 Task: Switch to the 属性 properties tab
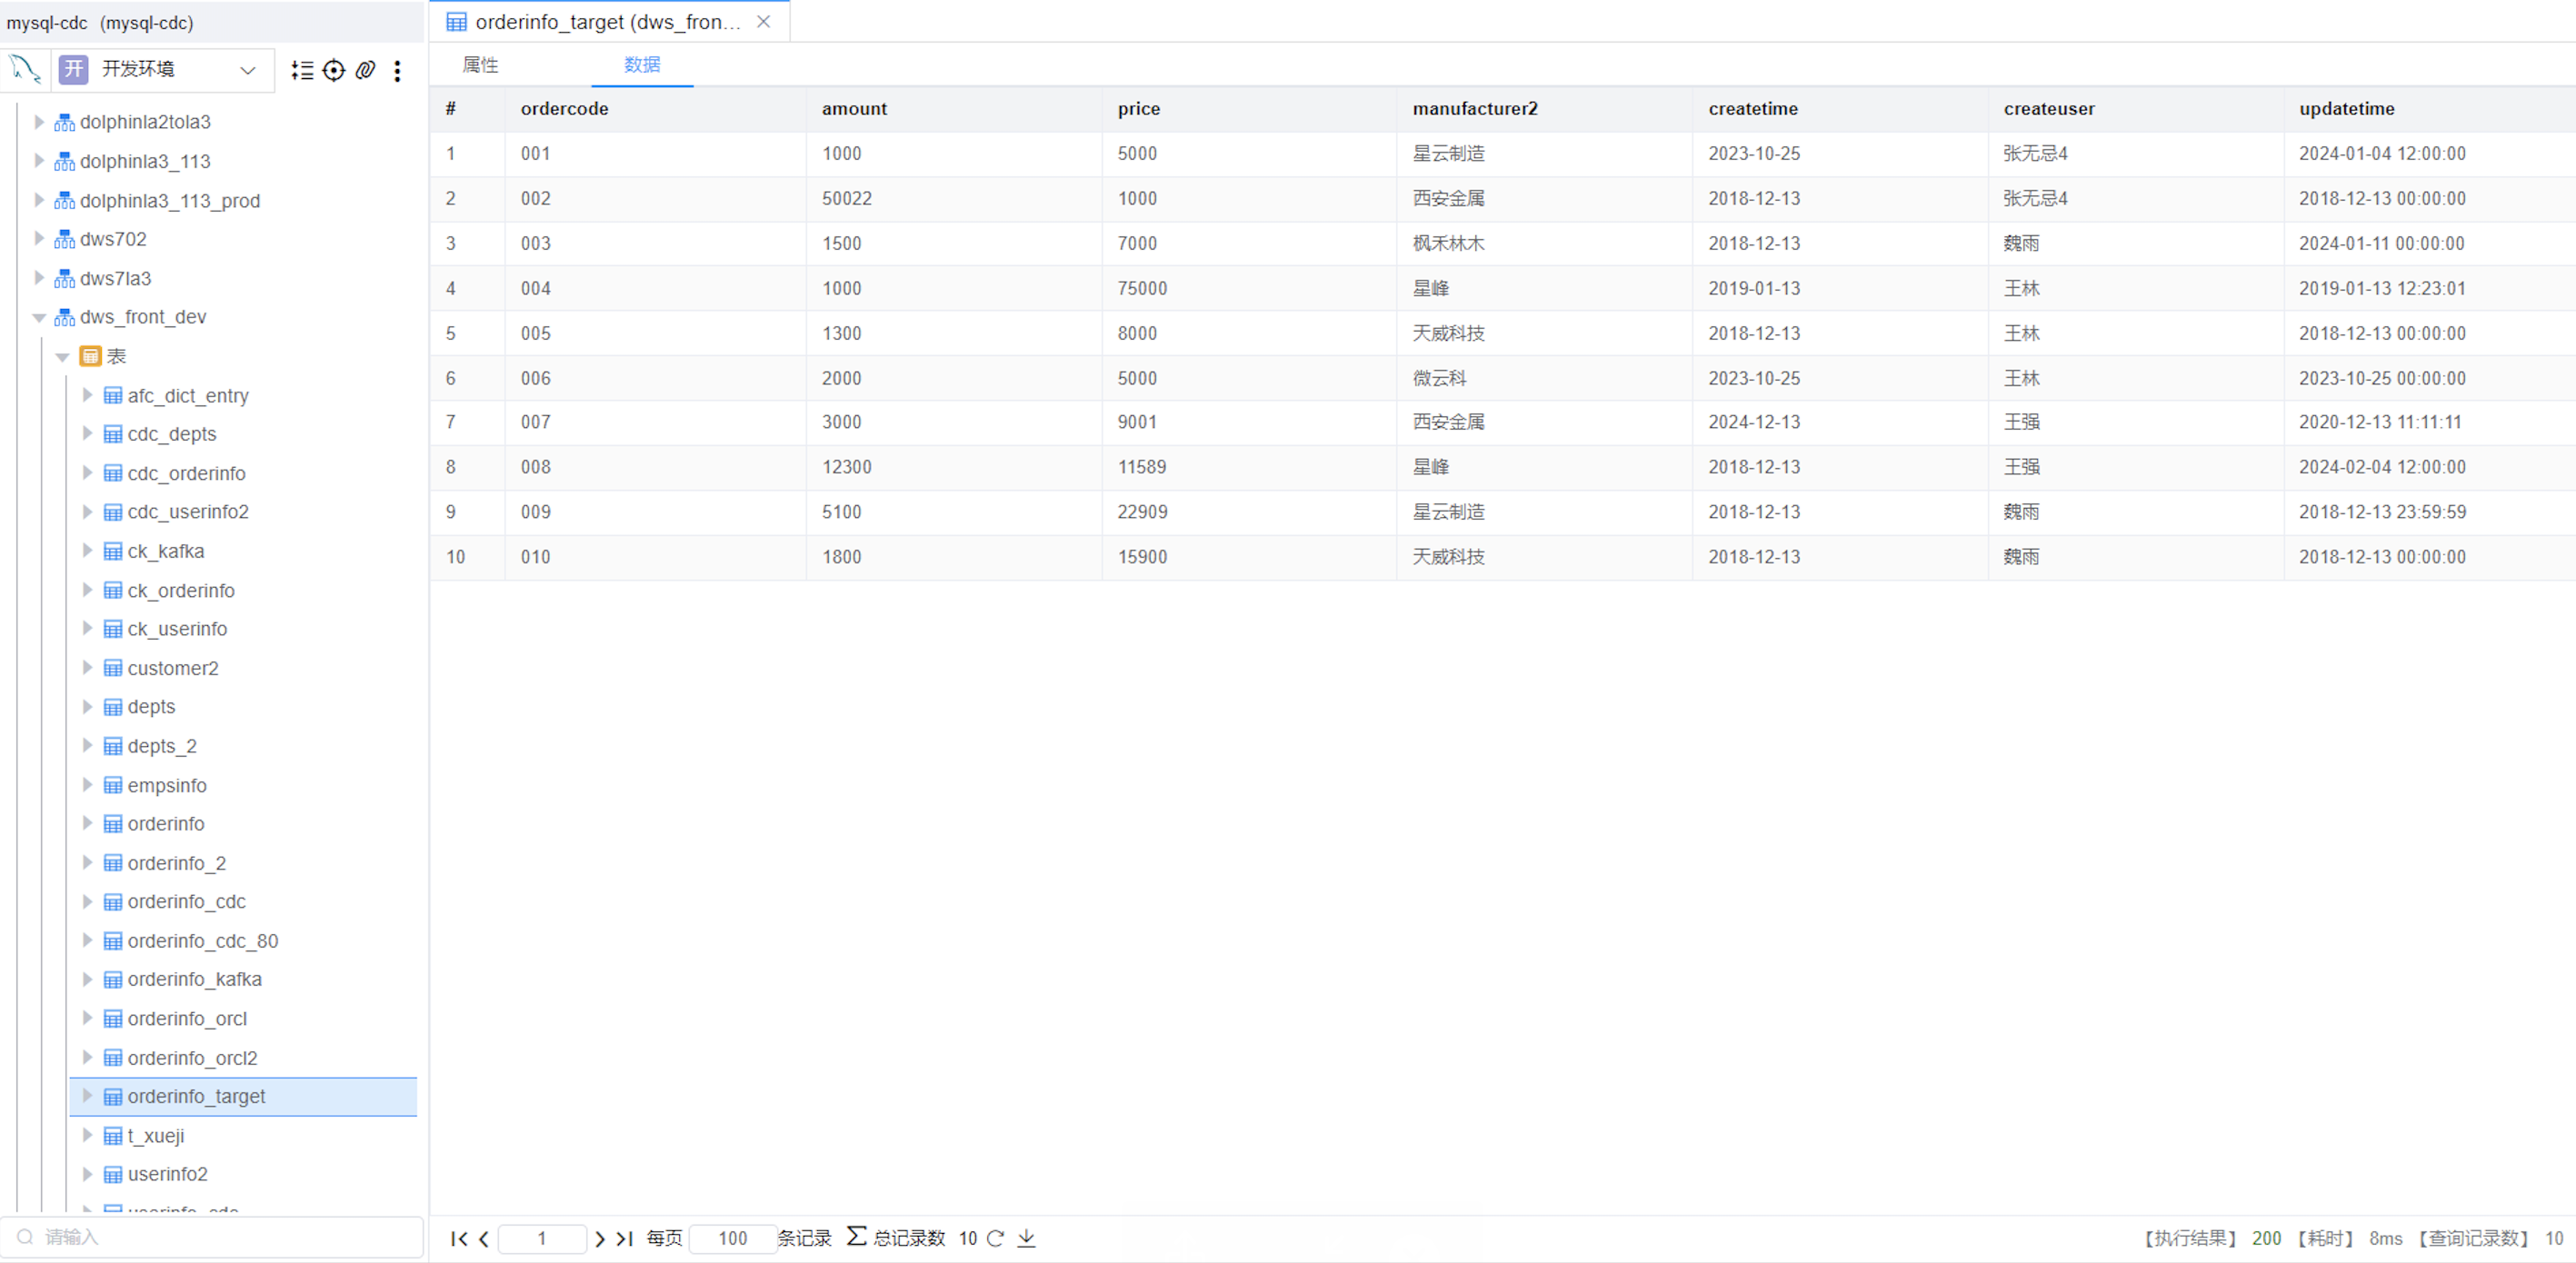tap(480, 65)
